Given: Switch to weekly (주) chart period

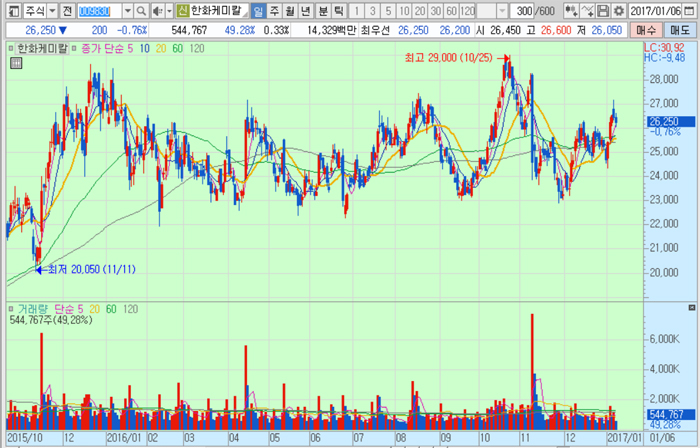Looking at the screenshot, I should point(275,10).
